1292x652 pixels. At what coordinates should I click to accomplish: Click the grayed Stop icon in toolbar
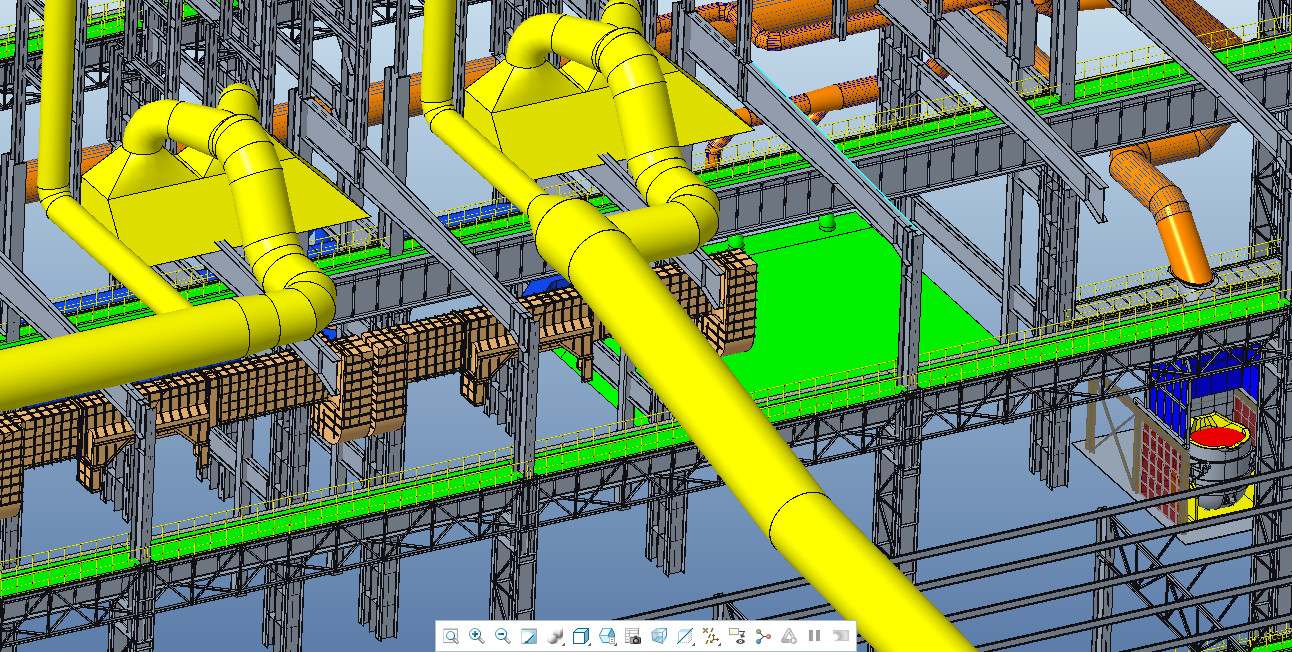(x=840, y=636)
